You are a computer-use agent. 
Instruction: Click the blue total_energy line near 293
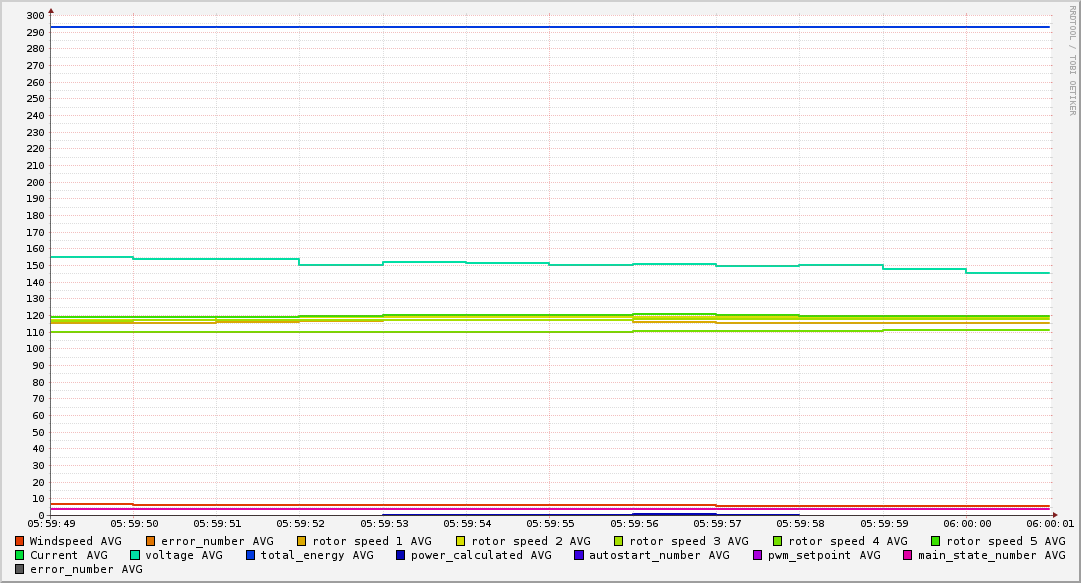click(550, 27)
